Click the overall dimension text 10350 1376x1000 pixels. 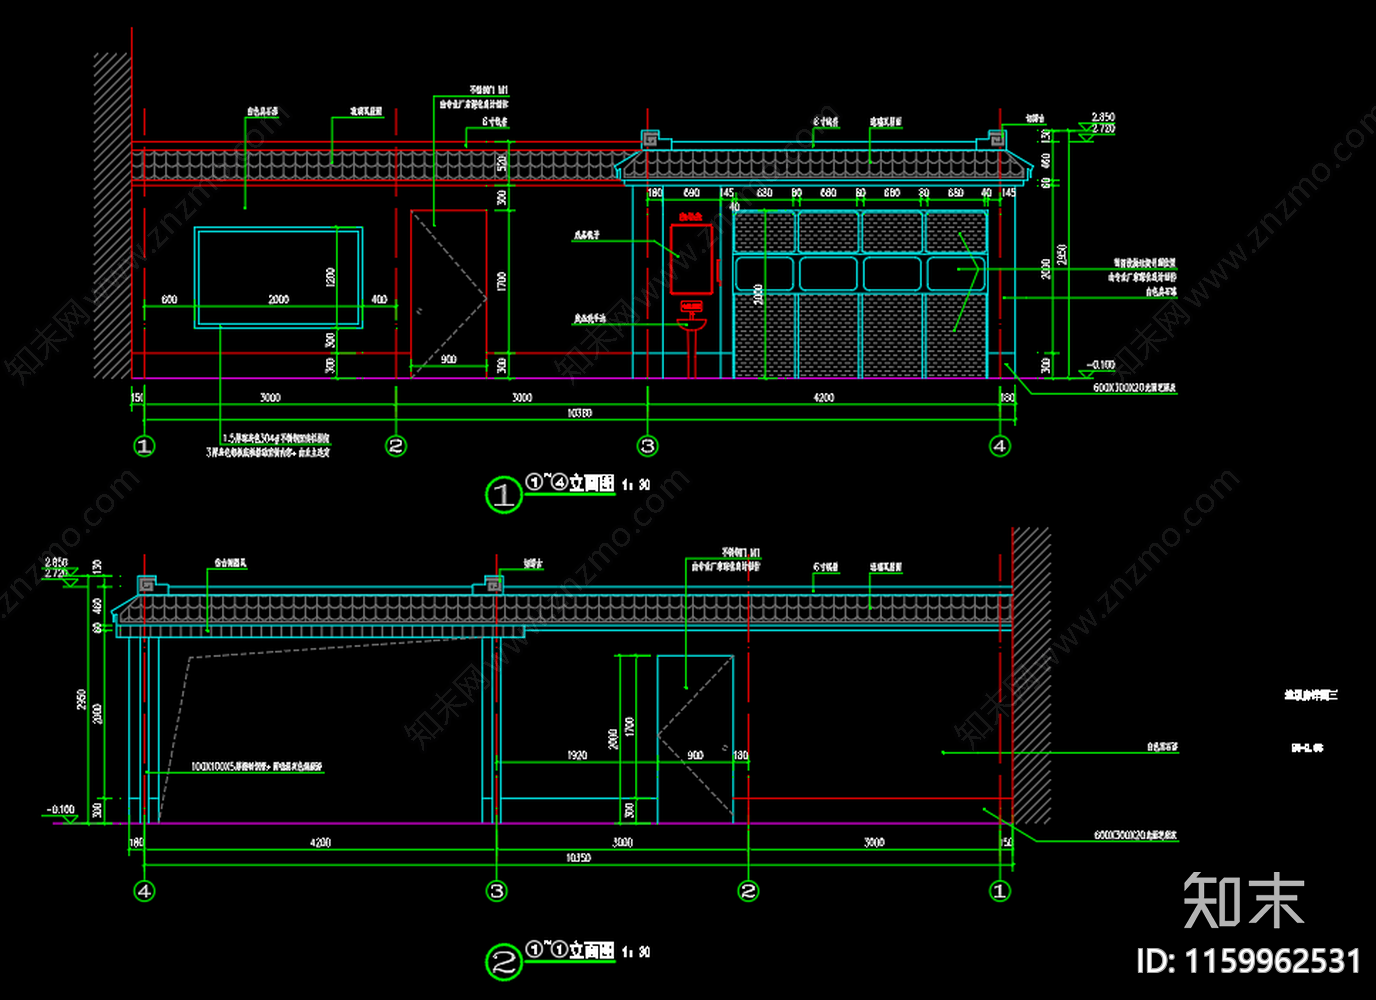(x=578, y=858)
